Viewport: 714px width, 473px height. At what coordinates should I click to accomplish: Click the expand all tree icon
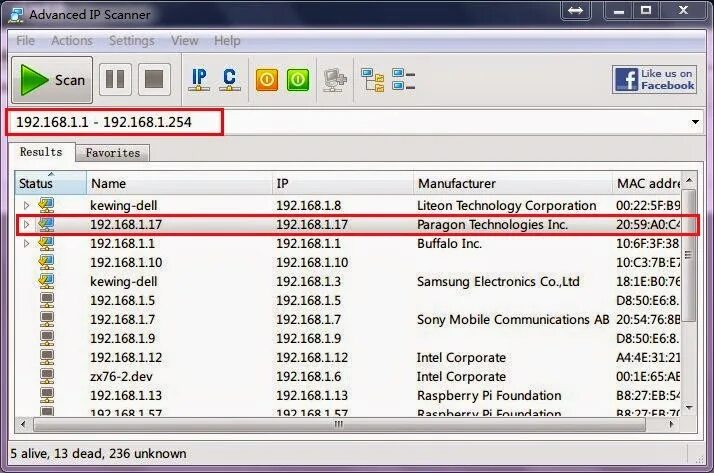[372, 80]
